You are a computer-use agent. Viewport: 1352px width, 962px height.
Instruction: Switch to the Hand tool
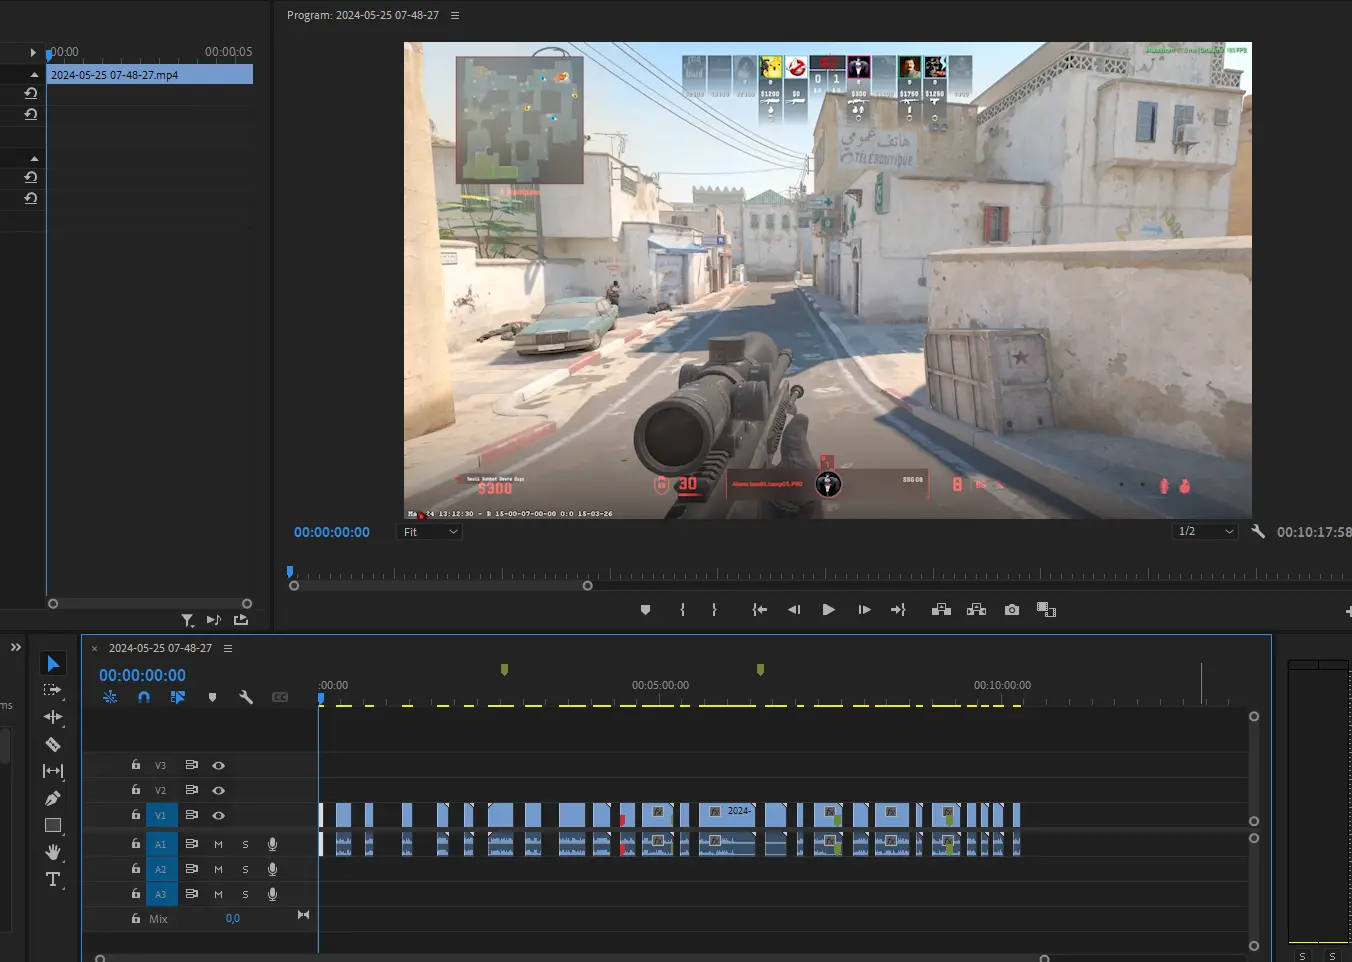53,852
